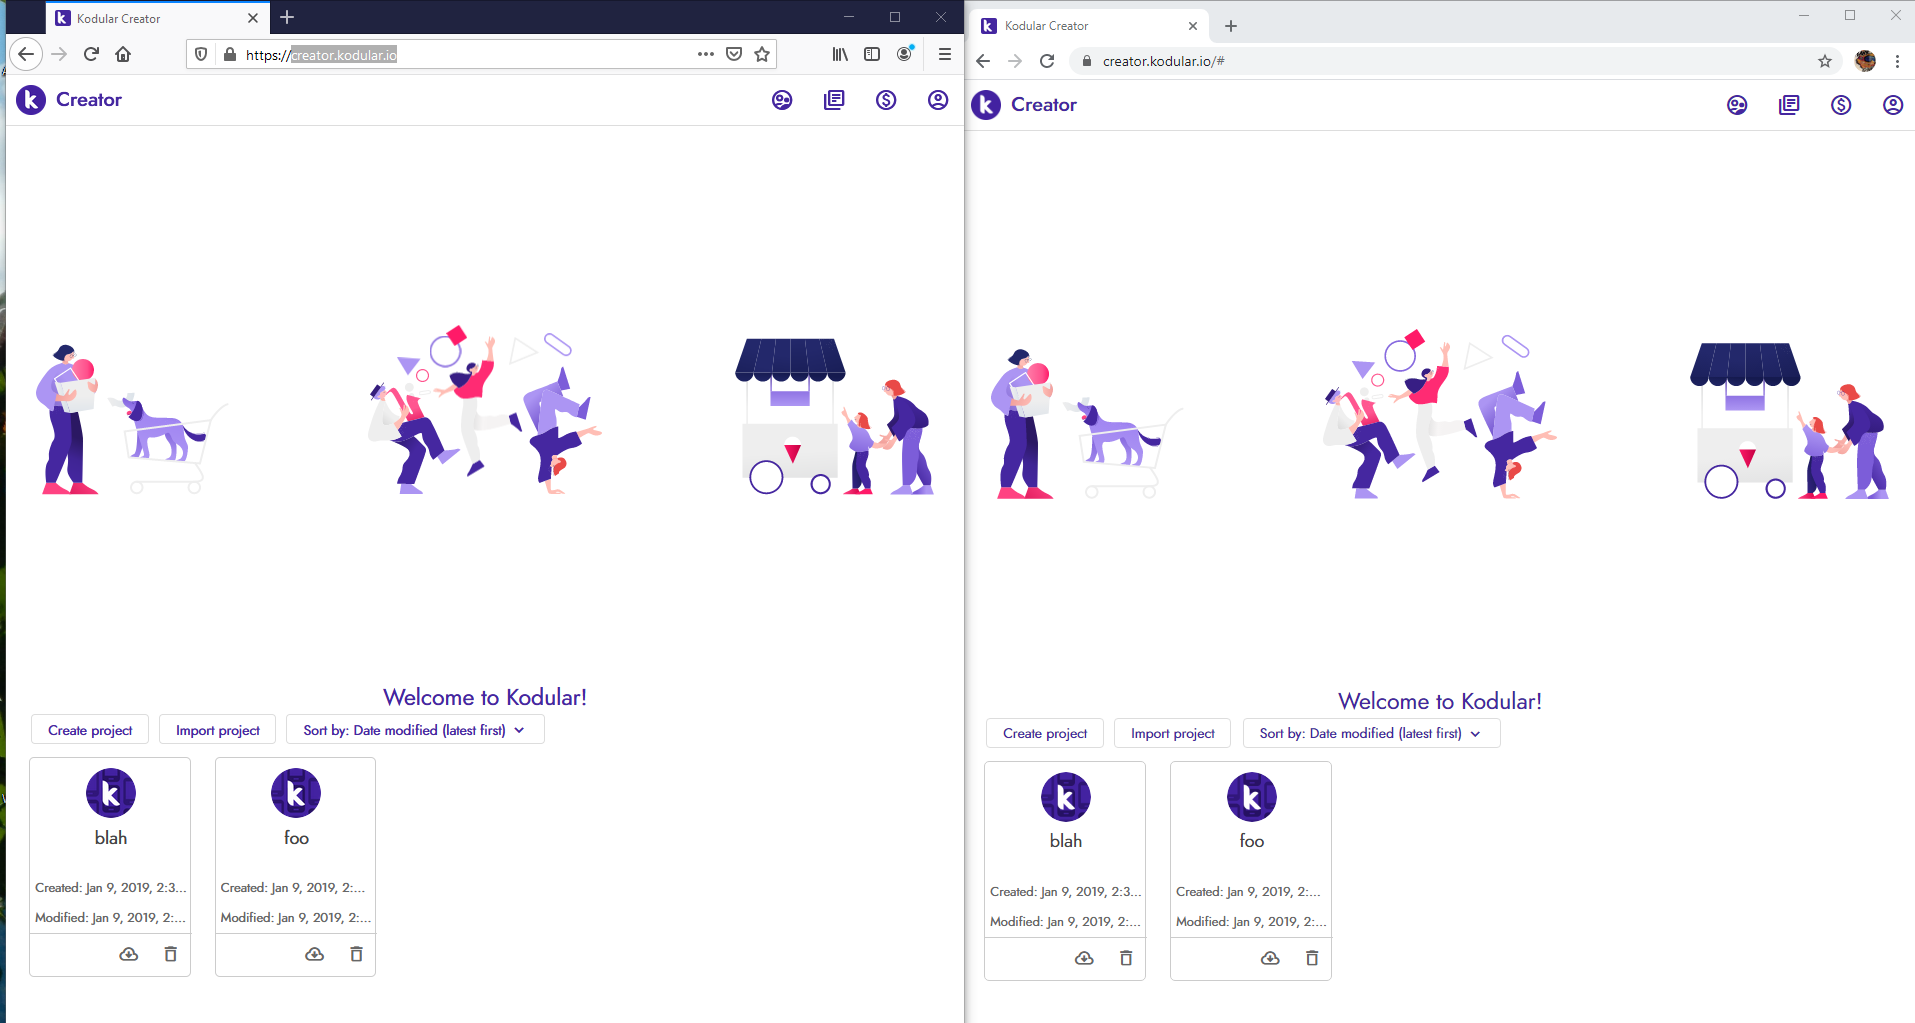The width and height of the screenshot is (1915, 1023).
Task: Click the Kodular 'k' logo in the header
Action: click(x=30, y=100)
